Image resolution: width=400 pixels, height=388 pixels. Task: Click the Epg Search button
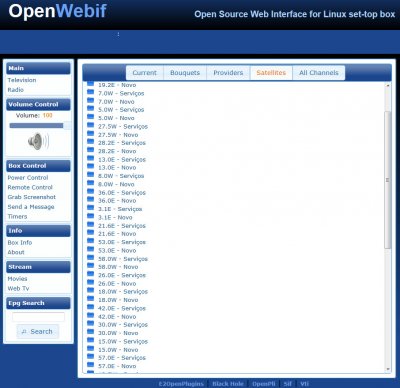38,332
